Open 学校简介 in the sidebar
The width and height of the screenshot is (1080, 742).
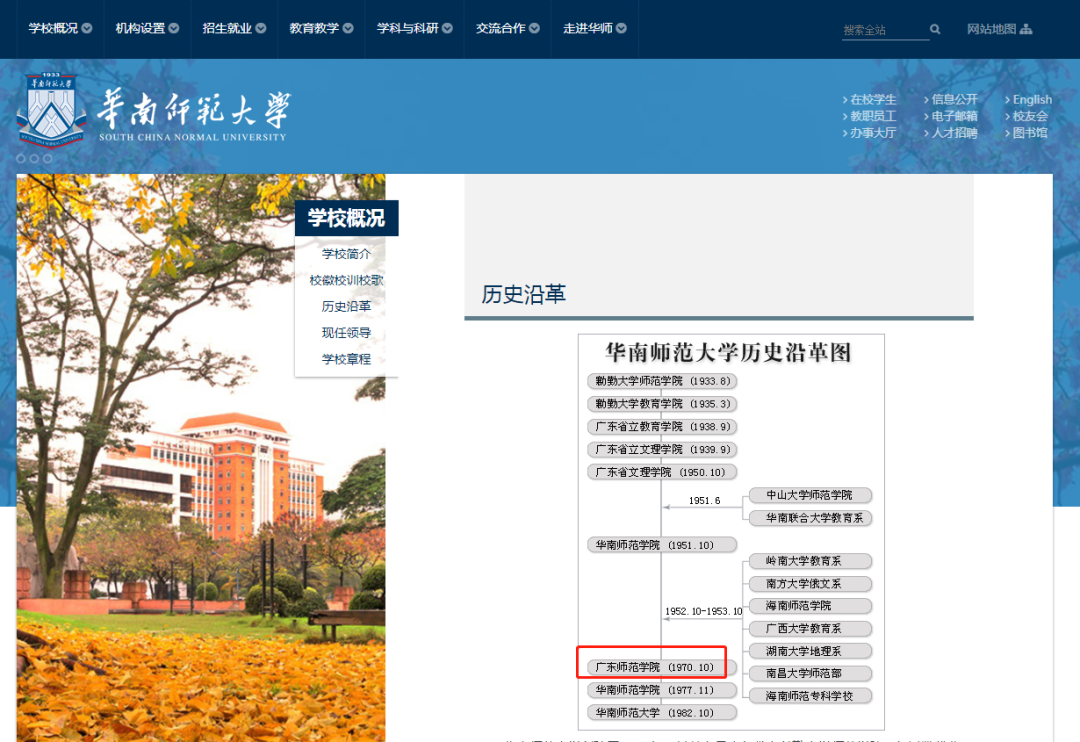346,254
